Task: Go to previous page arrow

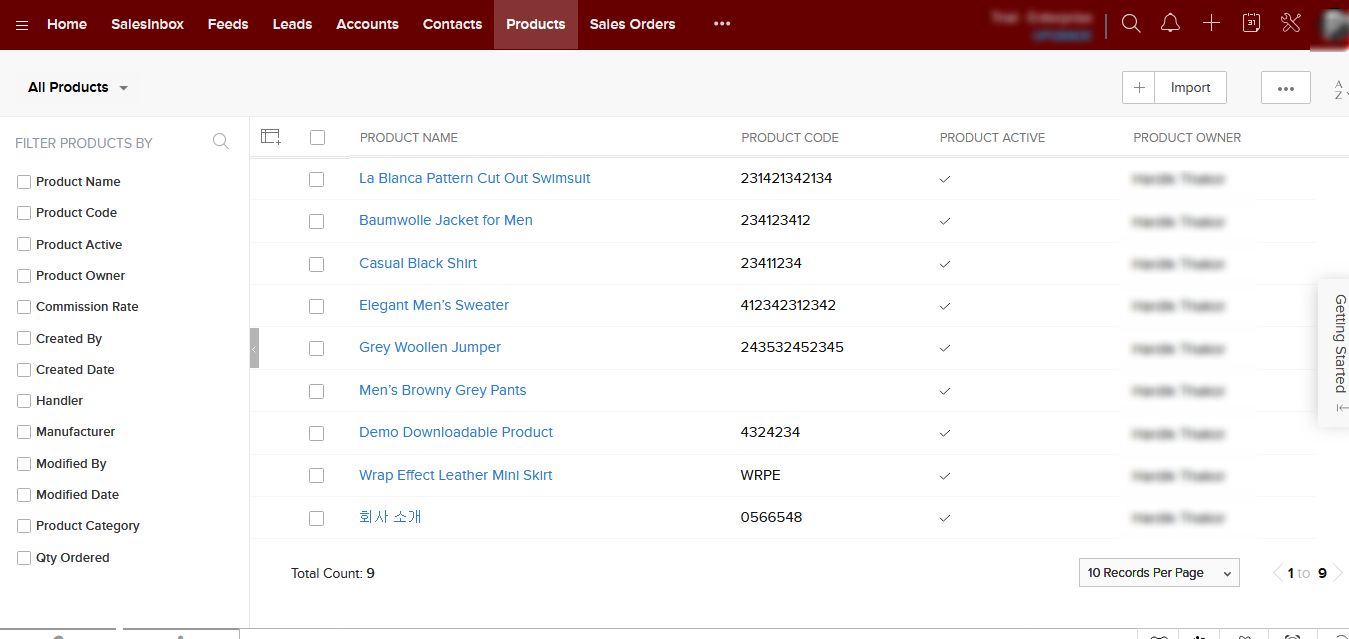Action: [x=1277, y=573]
